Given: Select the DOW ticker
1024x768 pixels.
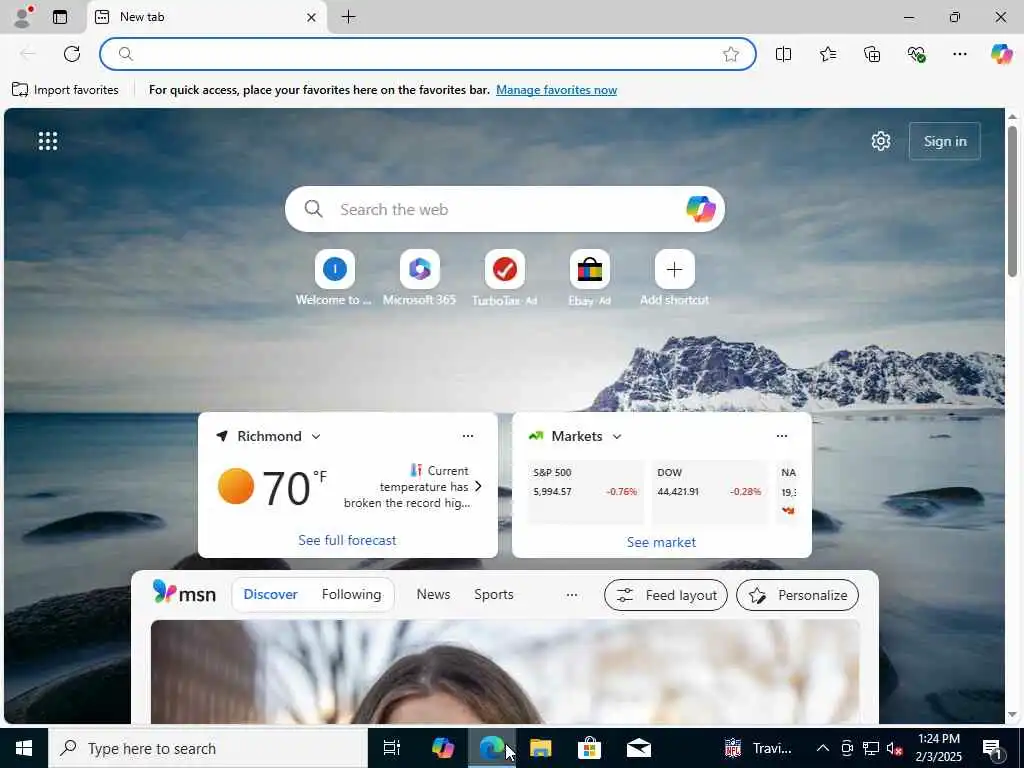Looking at the screenshot, I should coord(709,492).
